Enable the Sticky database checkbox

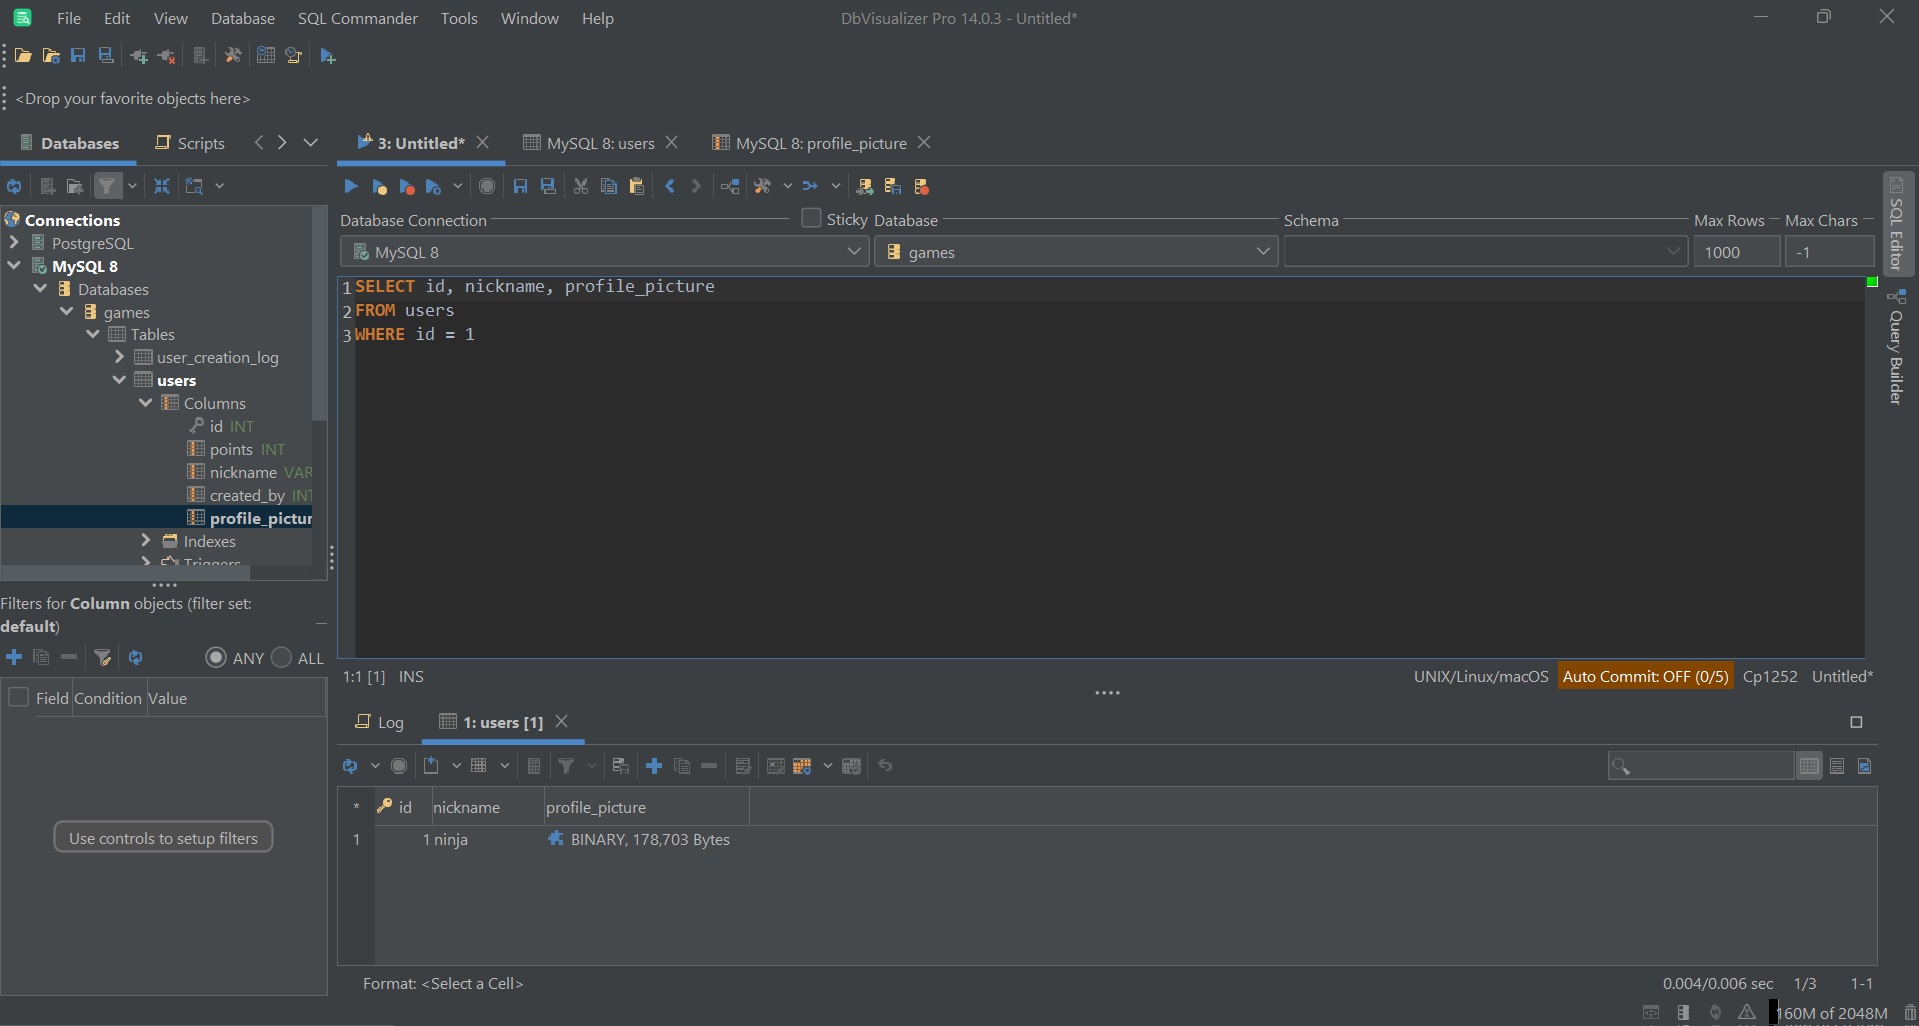[x=810, y=218]
